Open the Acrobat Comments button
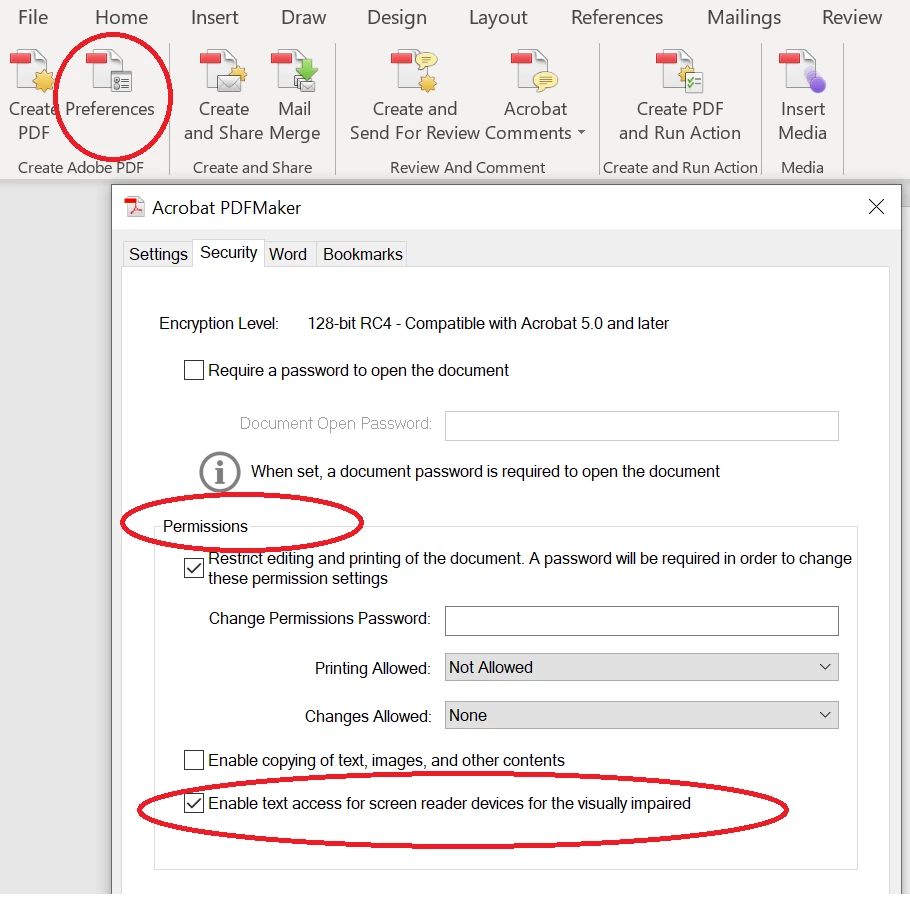The image size is (910, 906). click(535, 96)
